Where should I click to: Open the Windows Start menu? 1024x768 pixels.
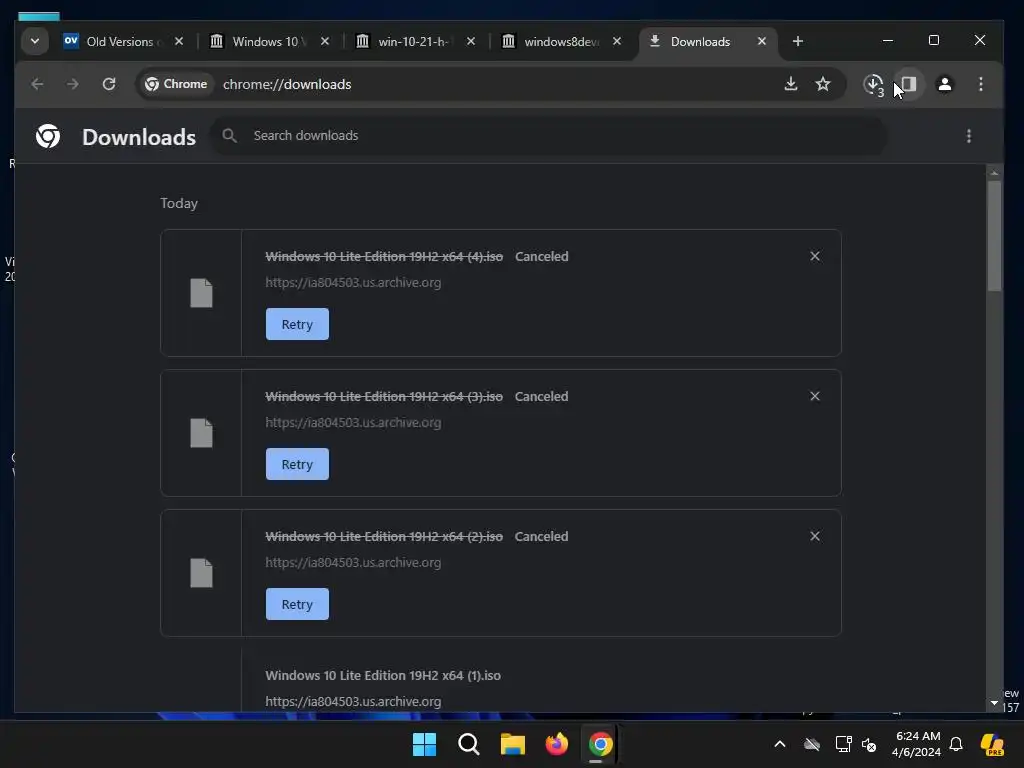(x=424, y=744)
